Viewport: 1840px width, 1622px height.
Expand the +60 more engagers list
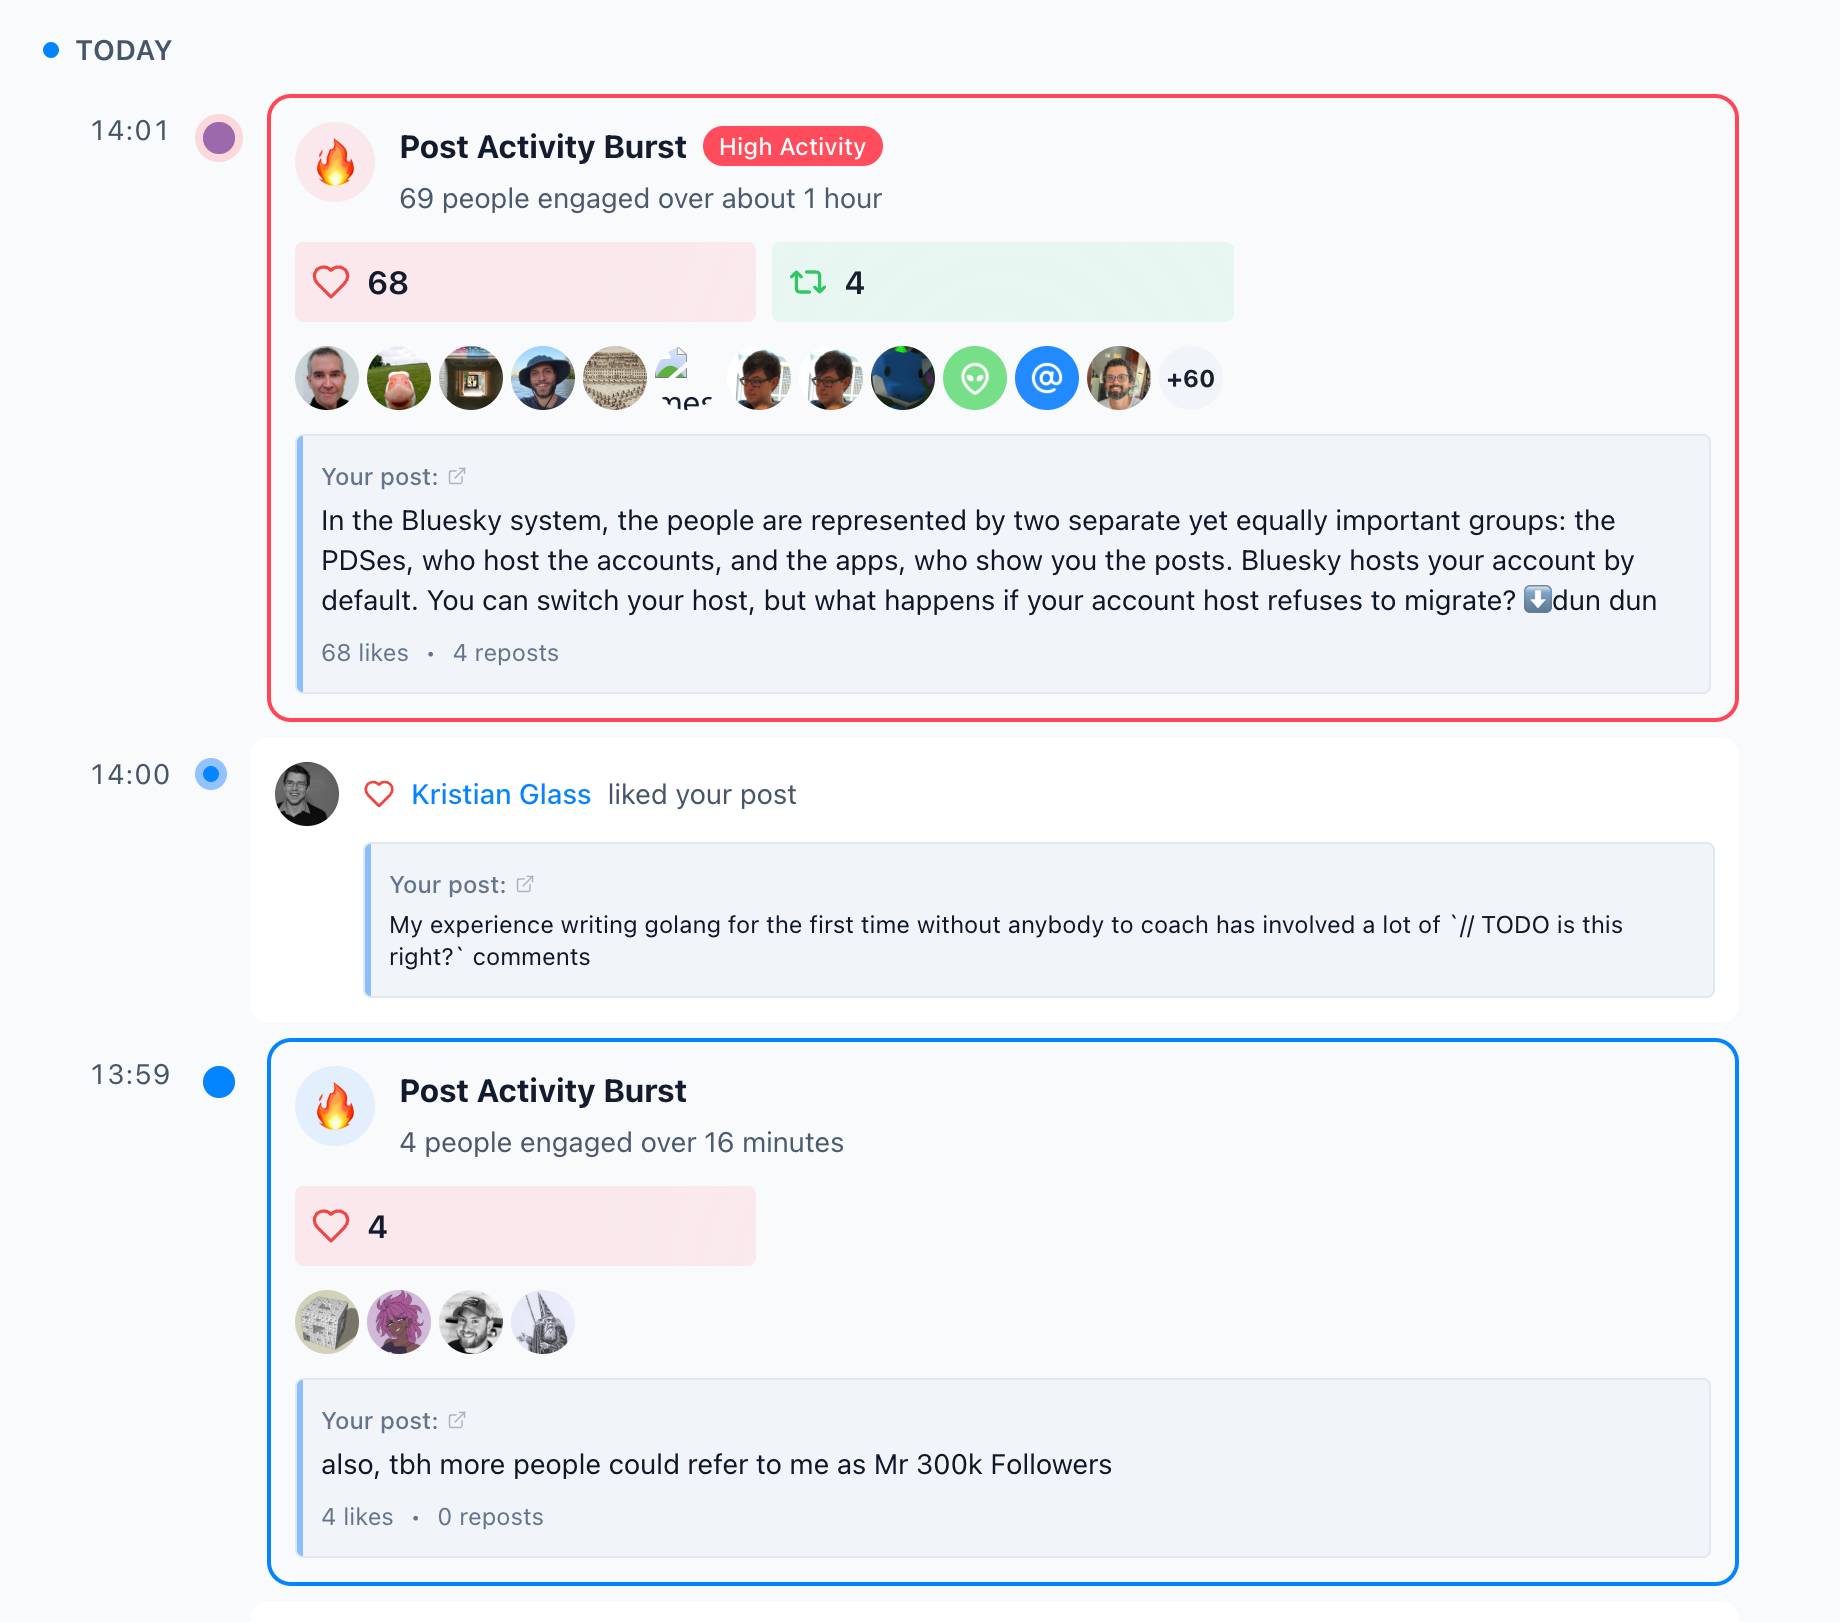coord(1190,379)
